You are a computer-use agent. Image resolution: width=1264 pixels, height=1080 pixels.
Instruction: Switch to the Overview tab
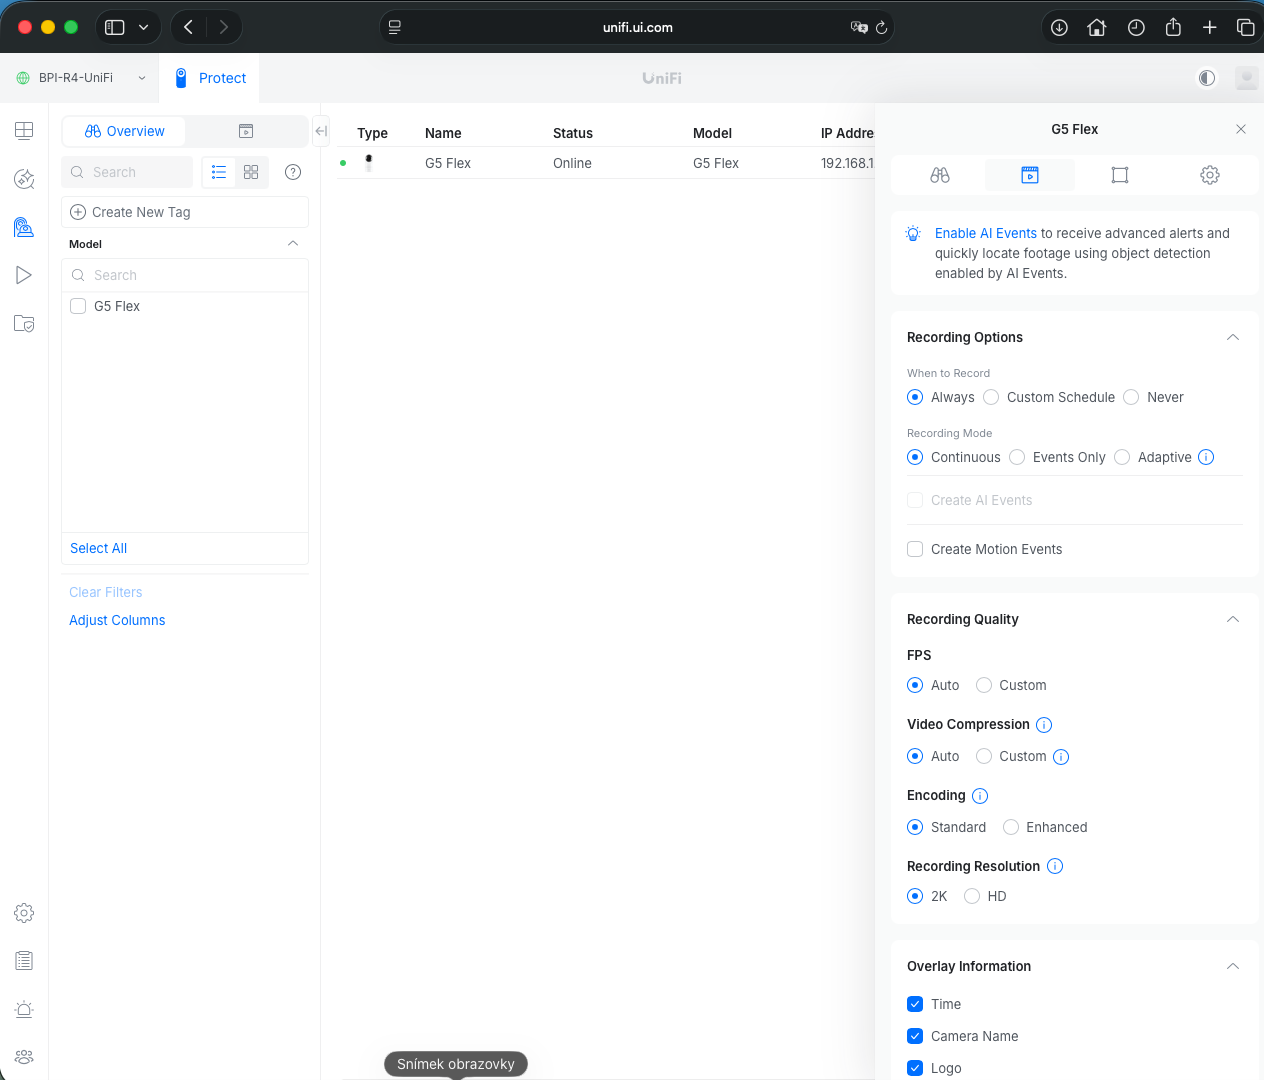tap(124, 131)
